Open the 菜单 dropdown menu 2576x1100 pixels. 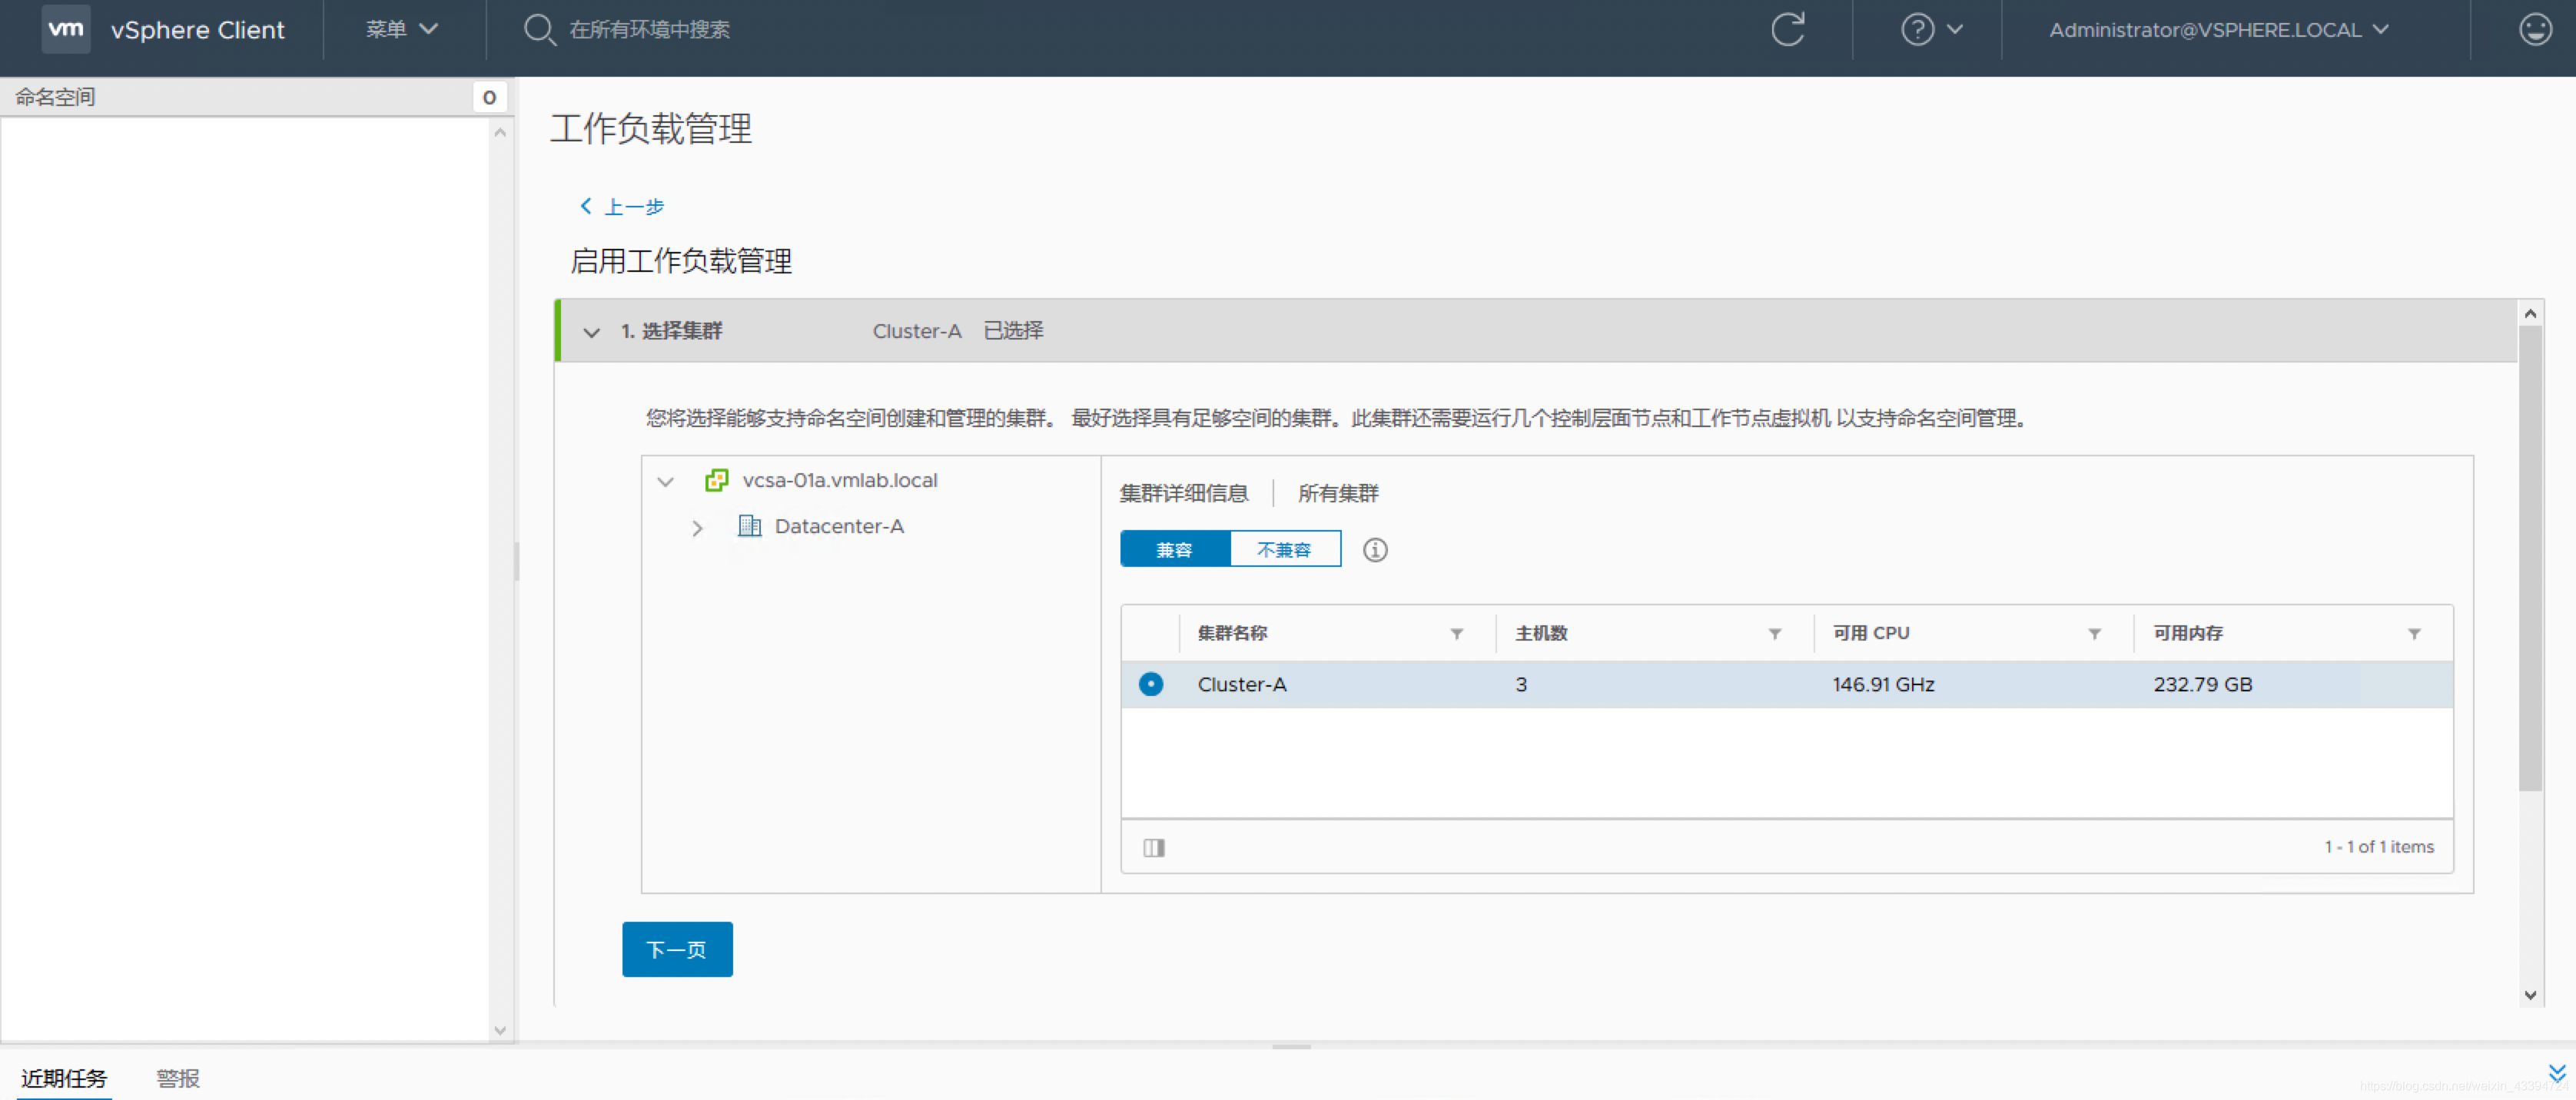tap(401, 29)
